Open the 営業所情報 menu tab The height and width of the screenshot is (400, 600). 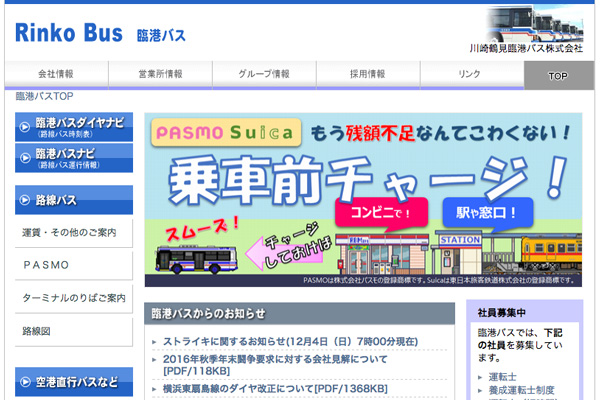pyautogui.click(x=160, y=74)
